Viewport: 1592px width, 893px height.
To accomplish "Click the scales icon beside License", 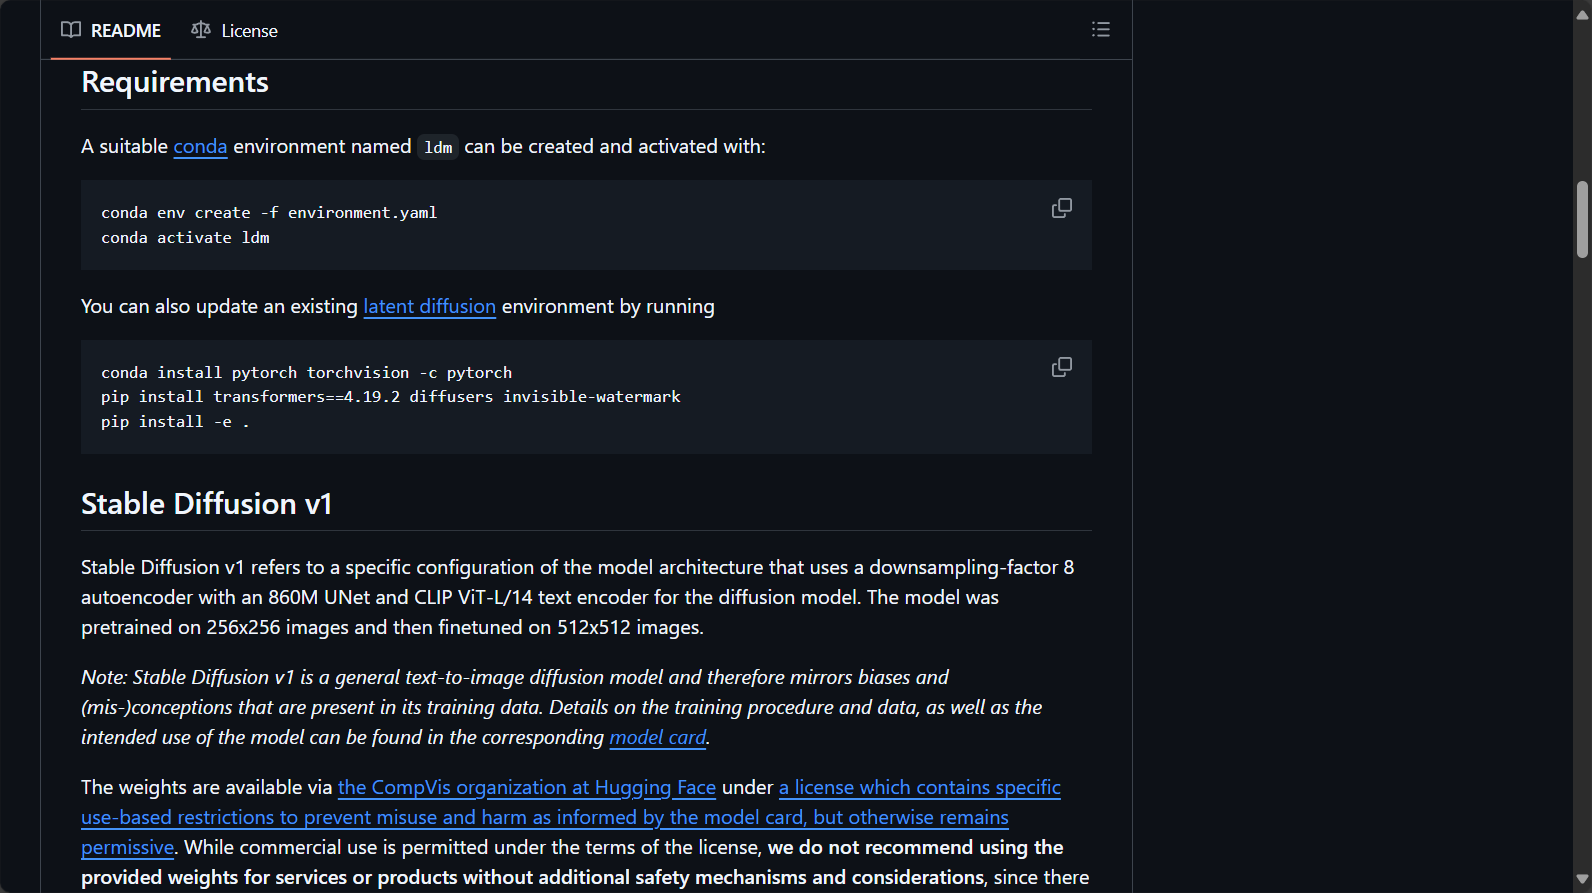I will (201, 30).
